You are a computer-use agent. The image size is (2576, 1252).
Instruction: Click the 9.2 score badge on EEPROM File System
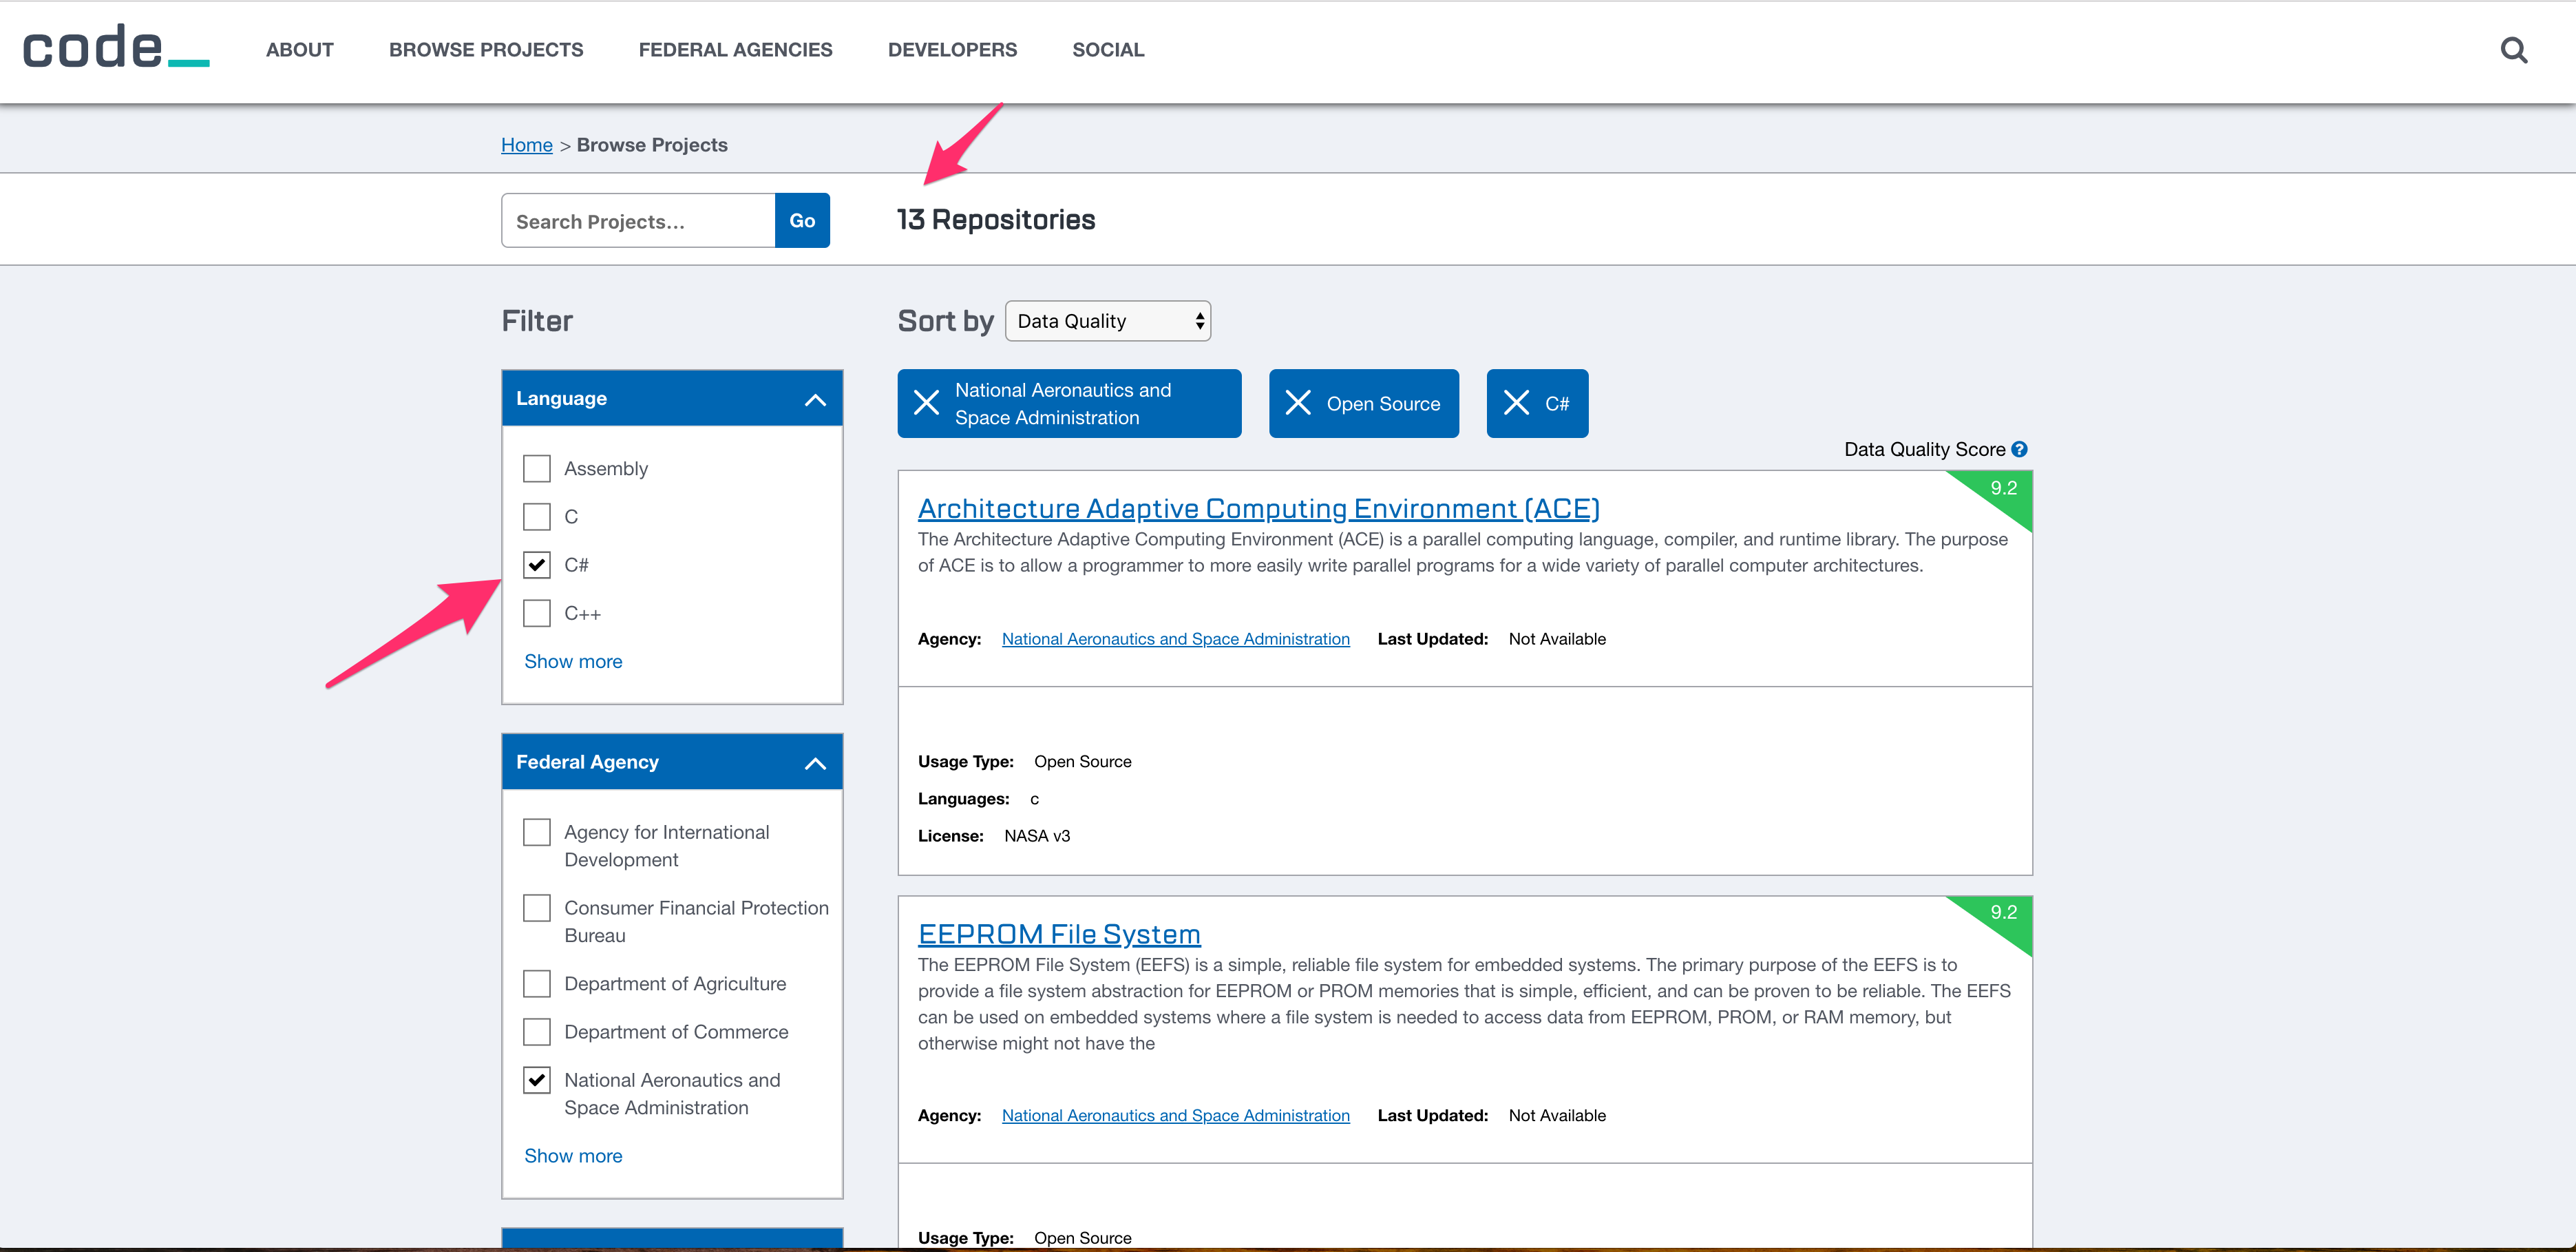click(2003, 913)
